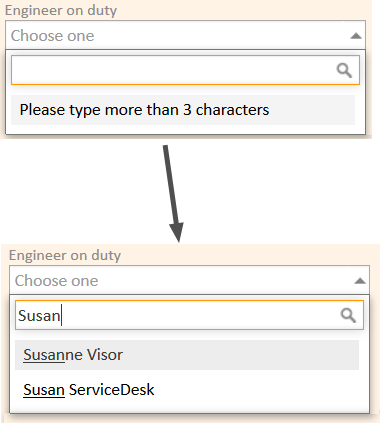Click the magnifier icon beside the typed Susan

(x=348, y=315)
